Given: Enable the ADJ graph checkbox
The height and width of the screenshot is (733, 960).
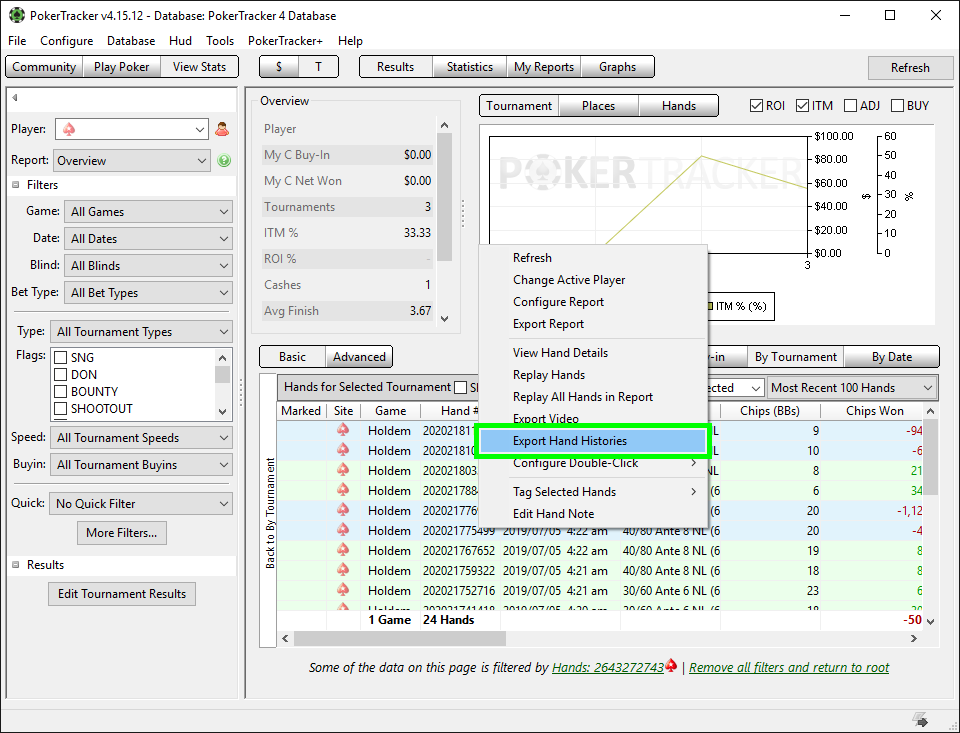Looking at the screenshot, I should tap(851, 106).
